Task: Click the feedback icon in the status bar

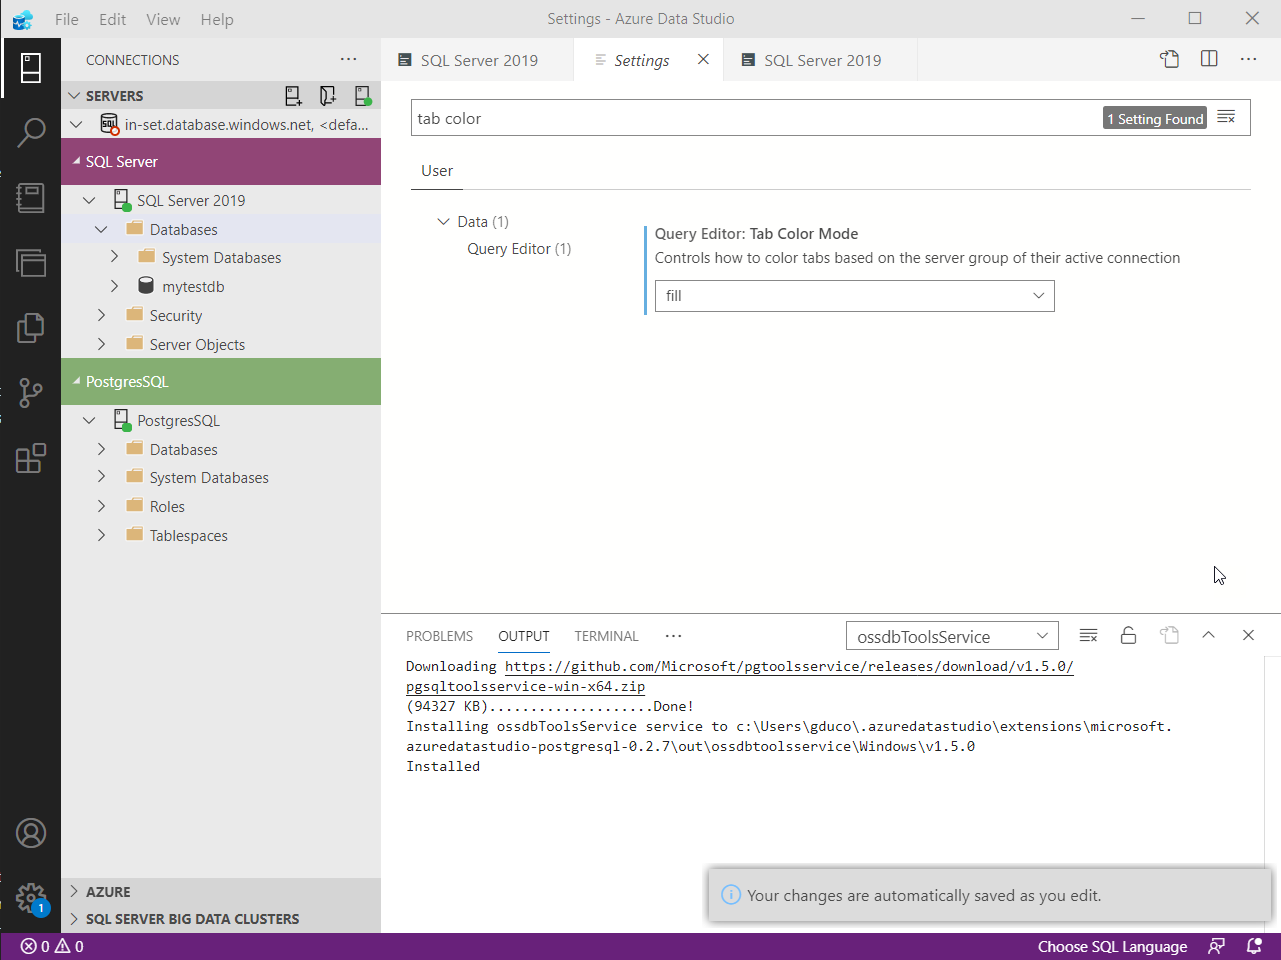Action: click(x=1216, y=946)
